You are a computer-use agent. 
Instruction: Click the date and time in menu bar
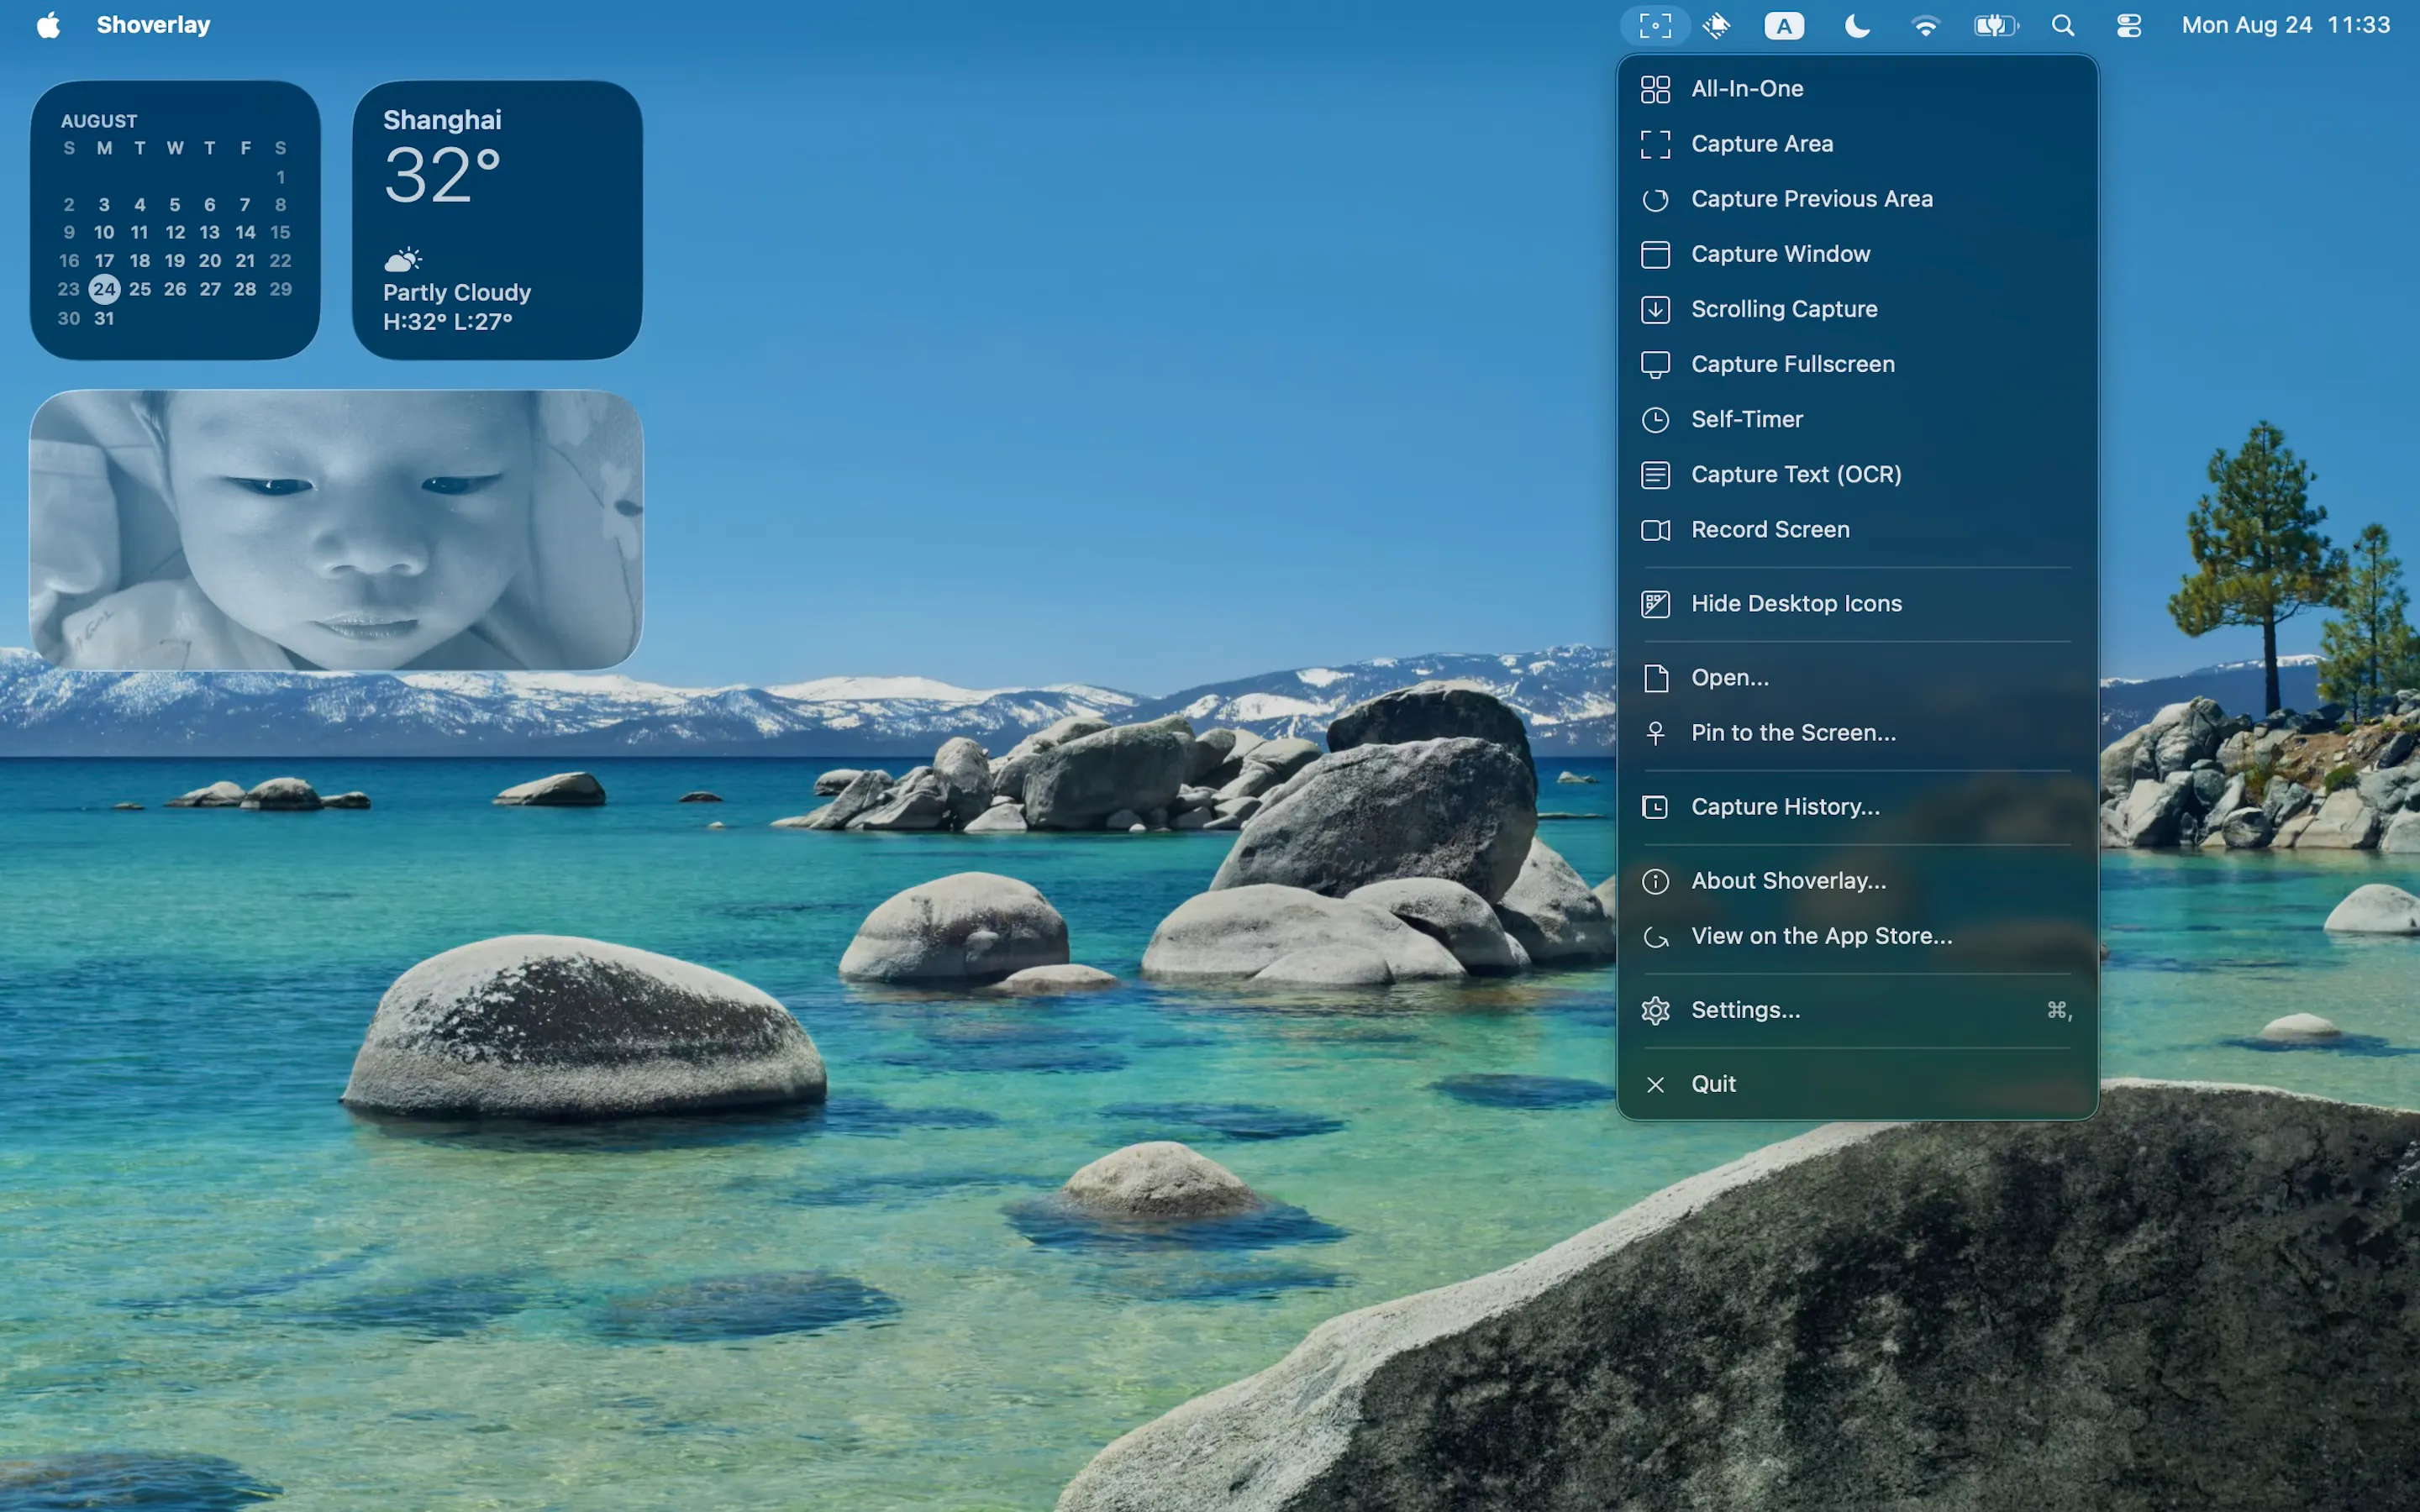click(2285, 25)
